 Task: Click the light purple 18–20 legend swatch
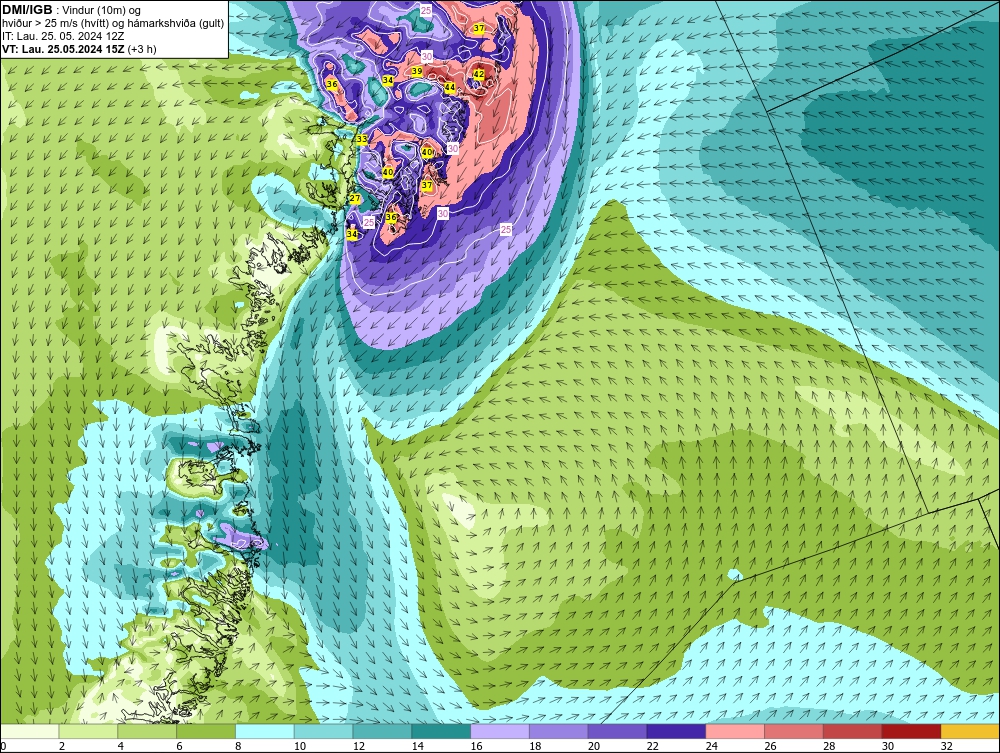559,731
